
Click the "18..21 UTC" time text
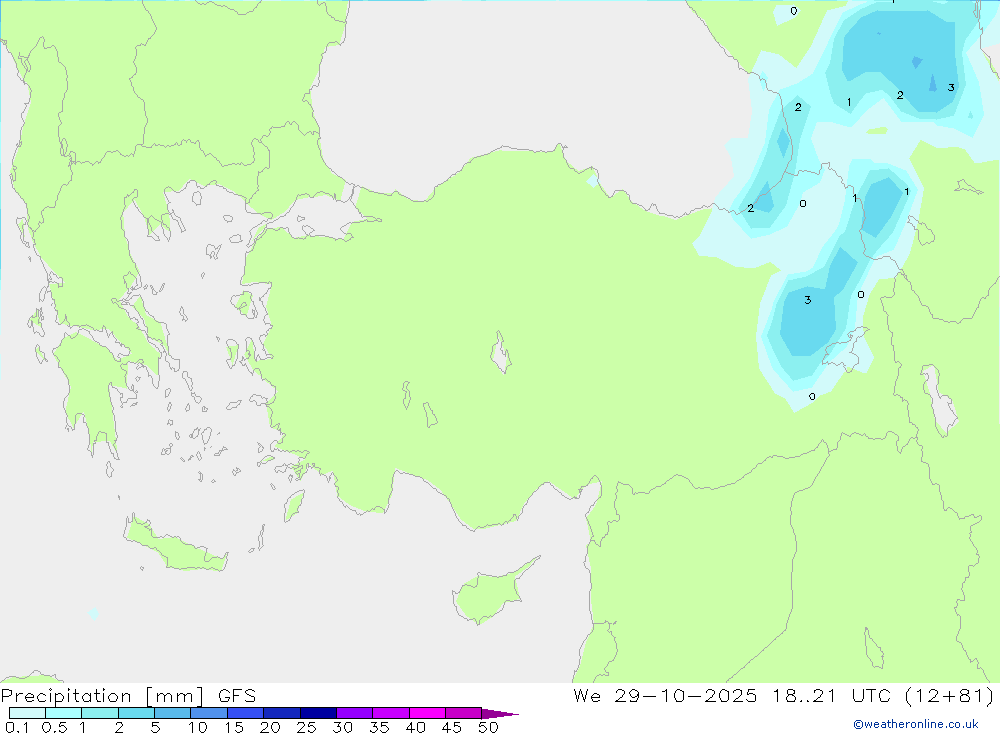(831, 696)
